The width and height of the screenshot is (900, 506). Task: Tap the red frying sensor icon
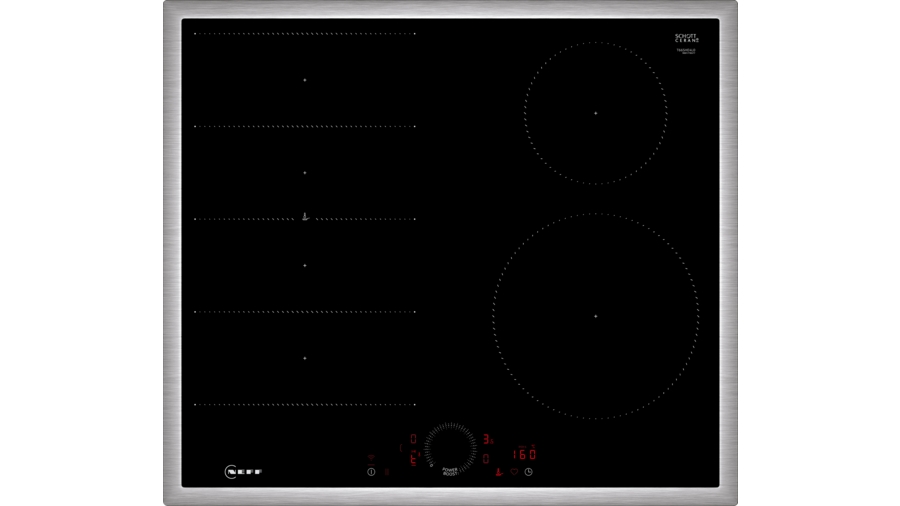[498, 471]
